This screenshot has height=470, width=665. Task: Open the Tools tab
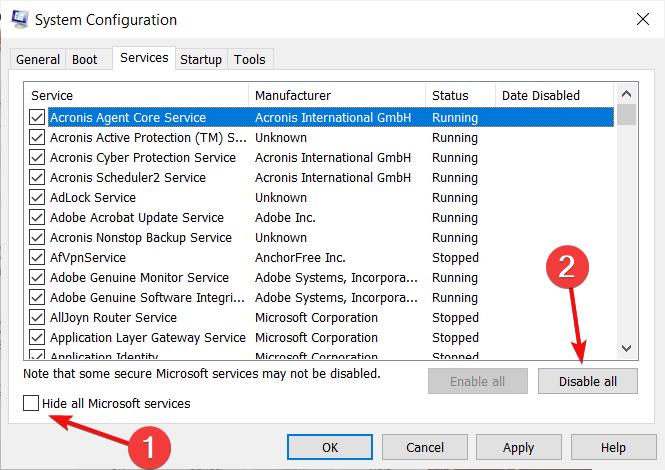click(x=250, y=59)
